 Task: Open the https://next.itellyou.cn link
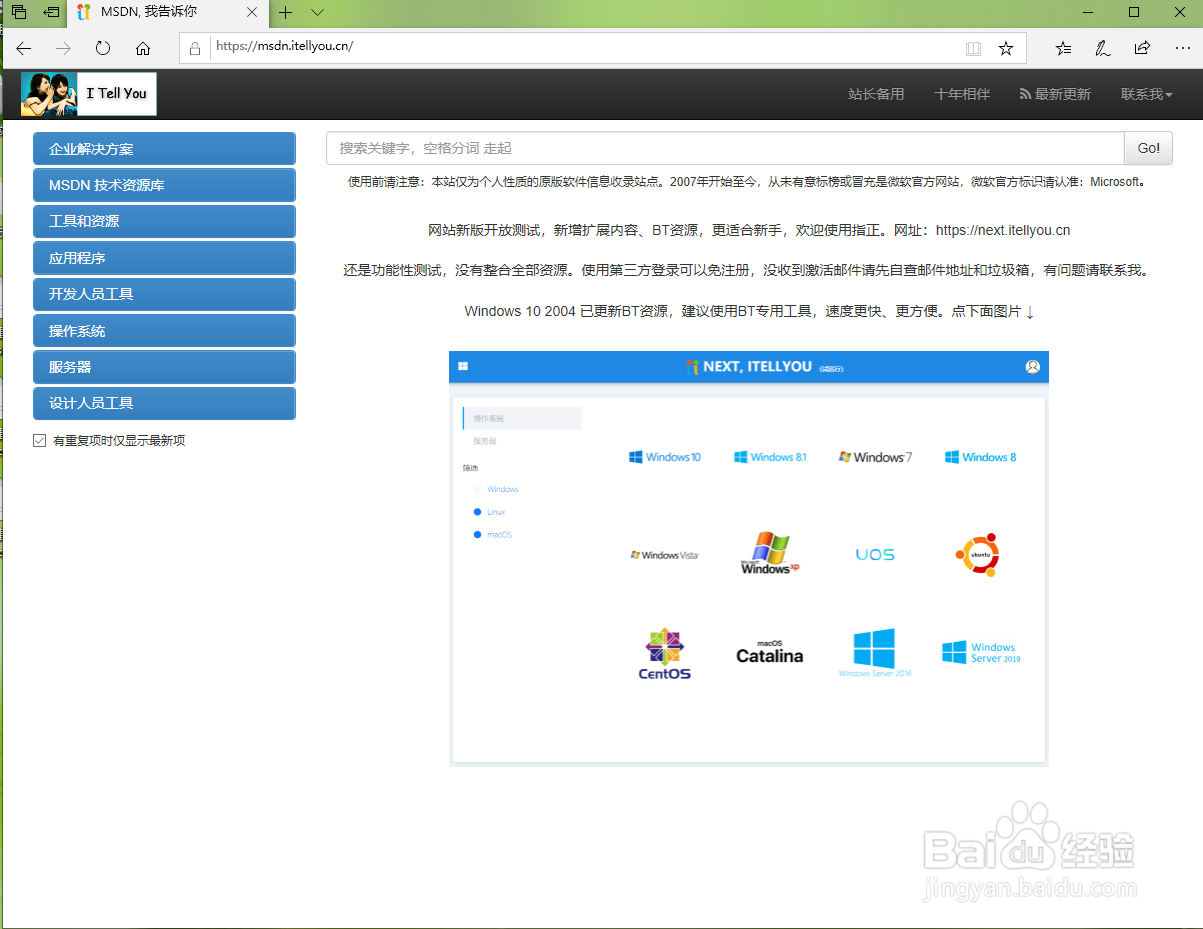(1002, 230)
